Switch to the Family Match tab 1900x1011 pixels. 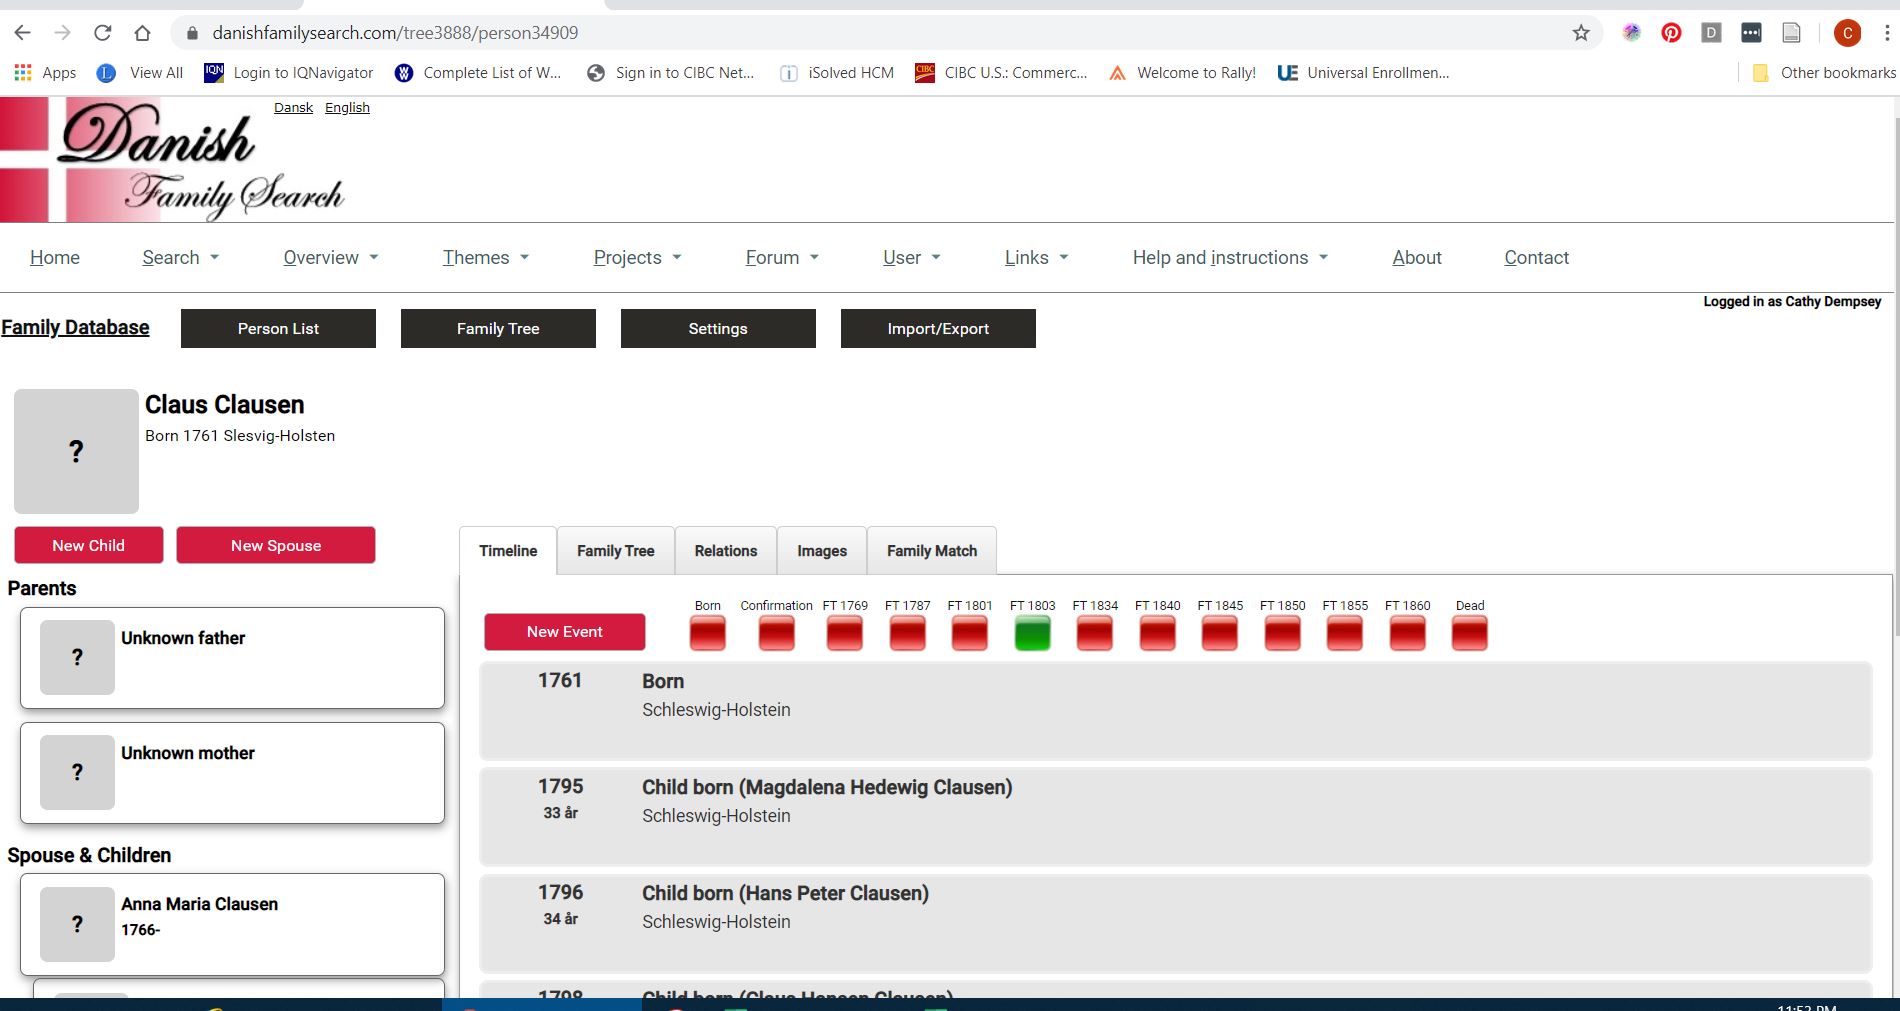pos(931,551)
